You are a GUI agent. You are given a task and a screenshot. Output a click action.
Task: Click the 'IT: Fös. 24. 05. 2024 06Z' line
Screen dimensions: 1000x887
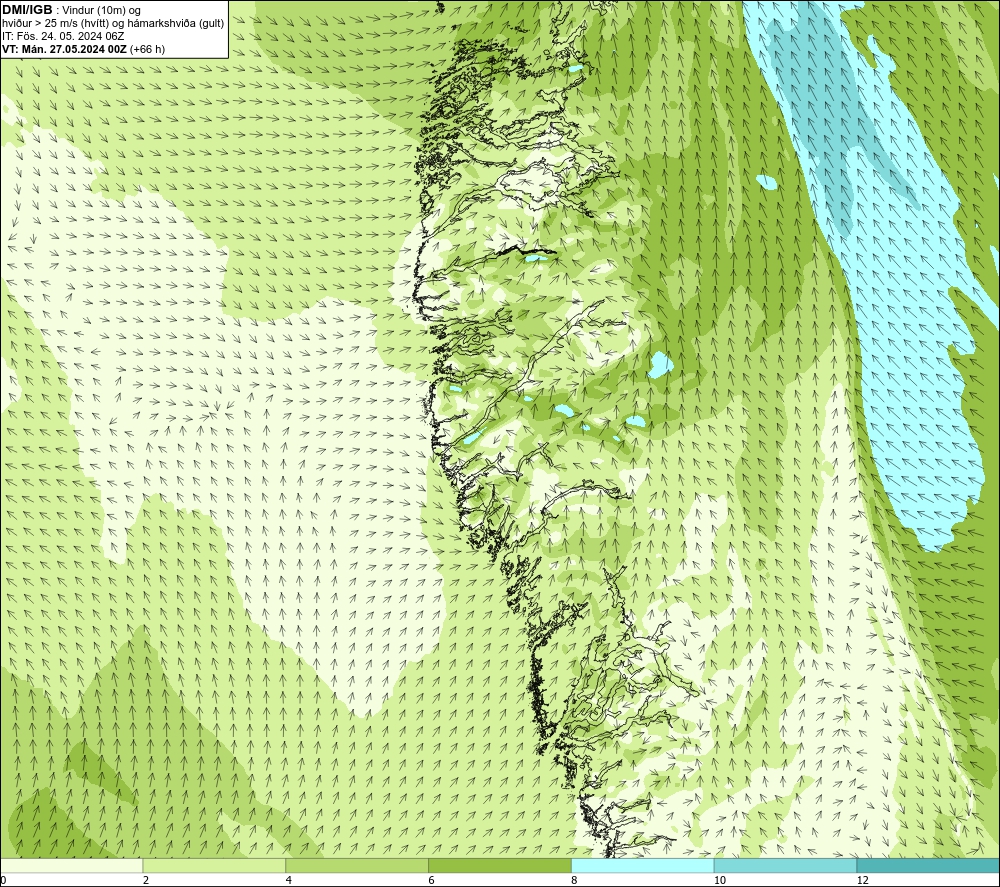[x=62, y=36]
